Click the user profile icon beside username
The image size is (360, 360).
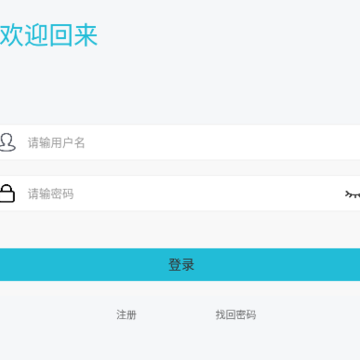pos(7,142)
